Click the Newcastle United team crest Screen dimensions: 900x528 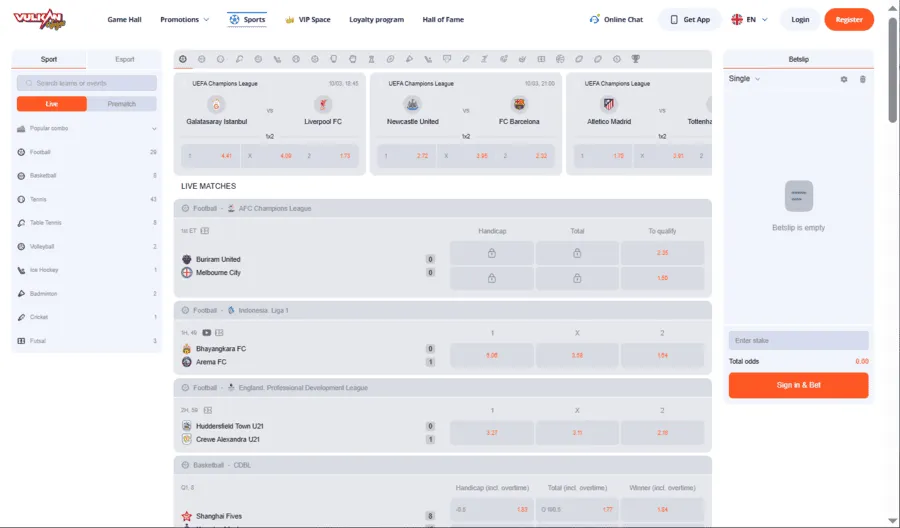[x=412, y=104]
